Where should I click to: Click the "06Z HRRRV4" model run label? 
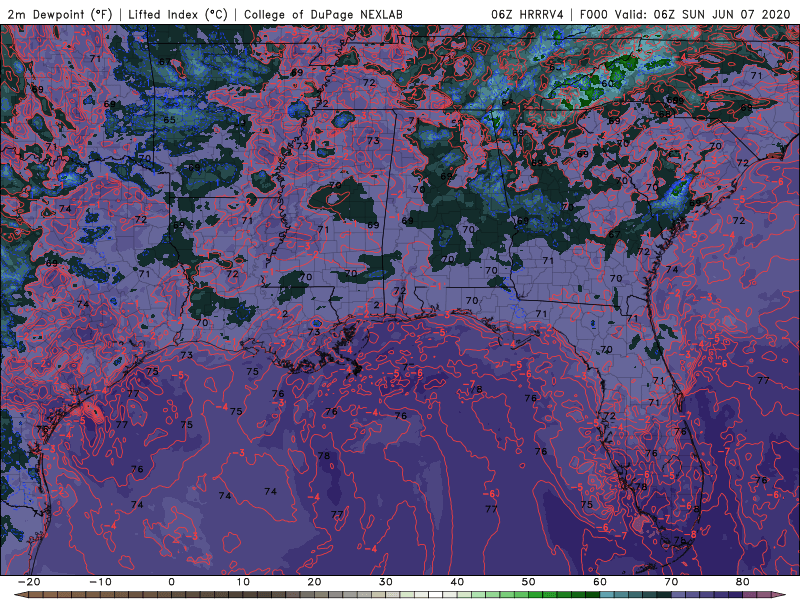coord(527,14)
